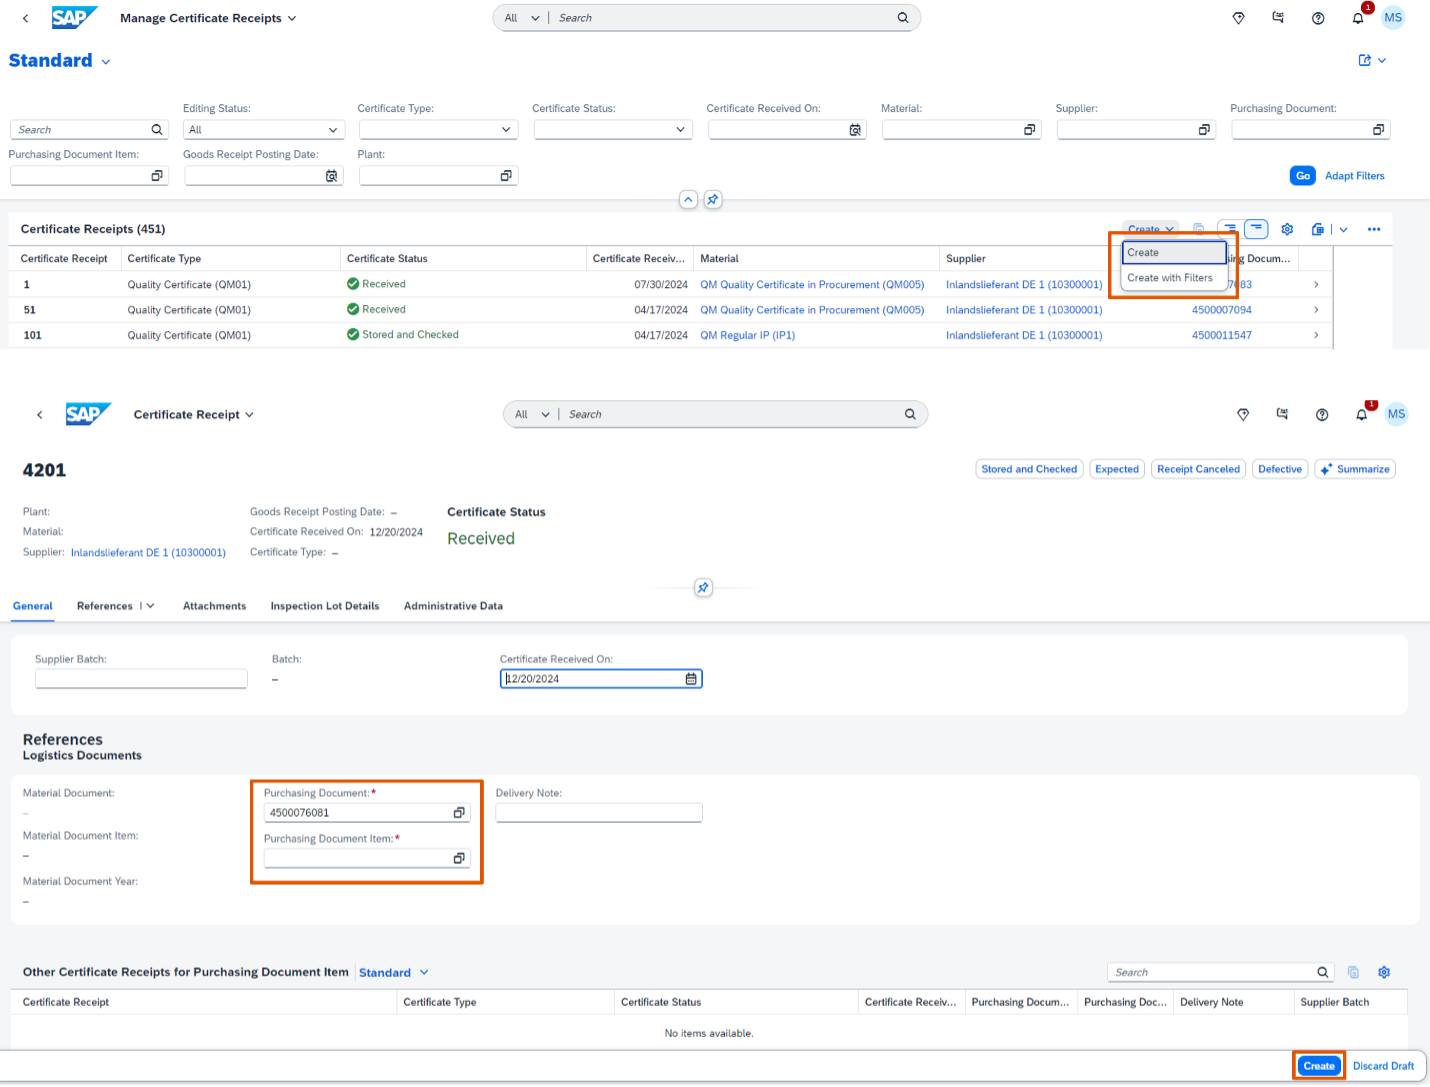Open more options ellipsis in Certificate Receipts toolbar
The image size is (1430, 1087).
point(1374,229)
